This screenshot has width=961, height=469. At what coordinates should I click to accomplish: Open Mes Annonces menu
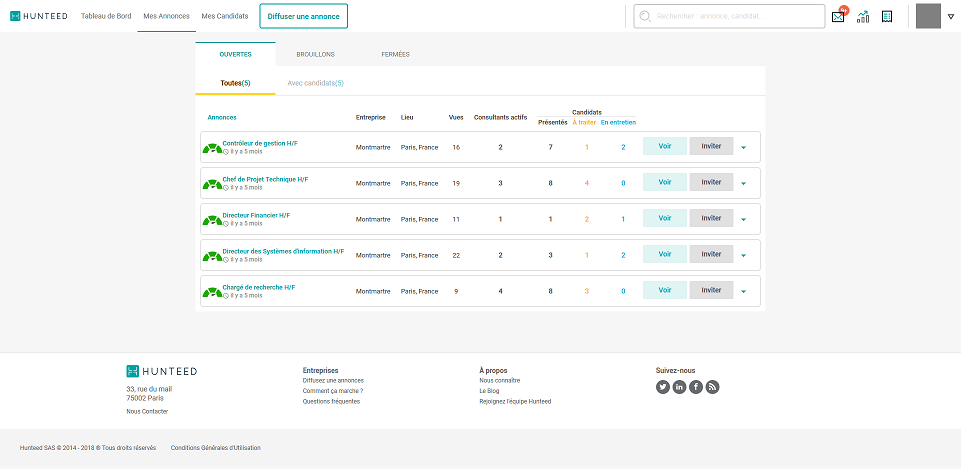[167, 16]
